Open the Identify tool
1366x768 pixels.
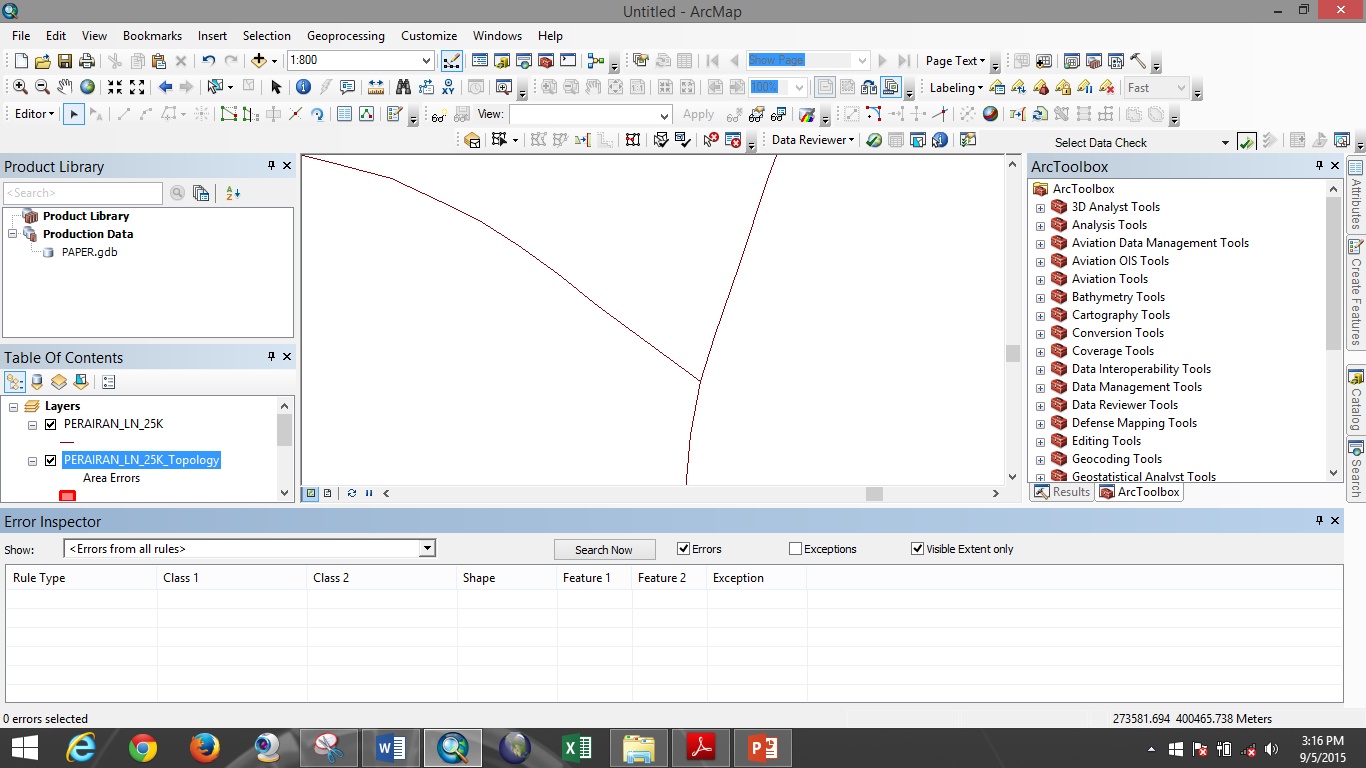point(303,87)
